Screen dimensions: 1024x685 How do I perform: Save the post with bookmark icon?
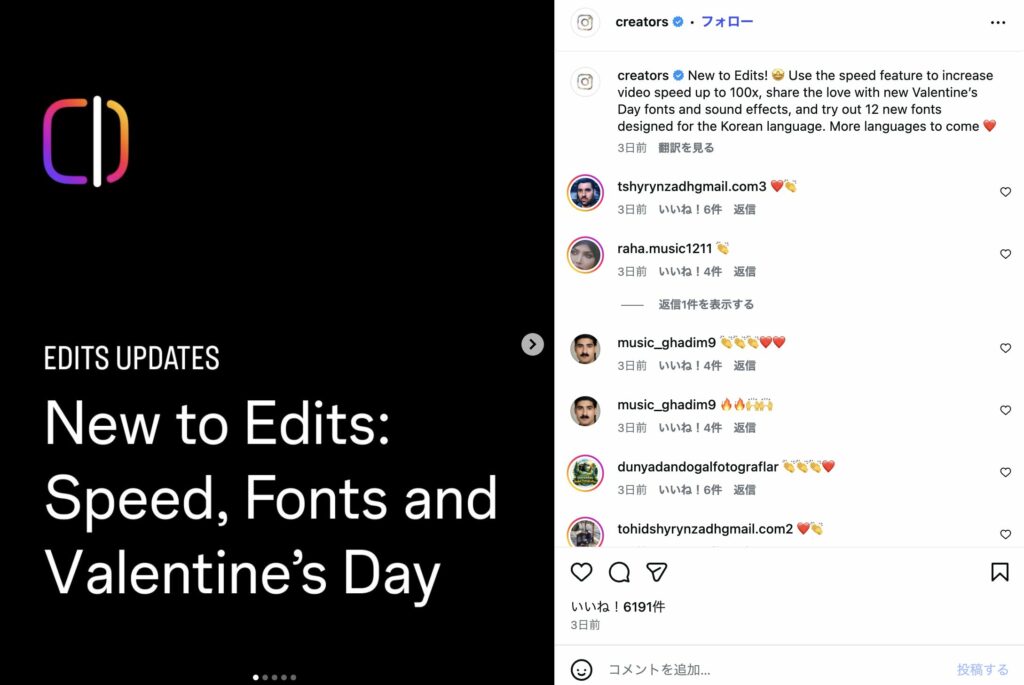(x=999, y=572)
